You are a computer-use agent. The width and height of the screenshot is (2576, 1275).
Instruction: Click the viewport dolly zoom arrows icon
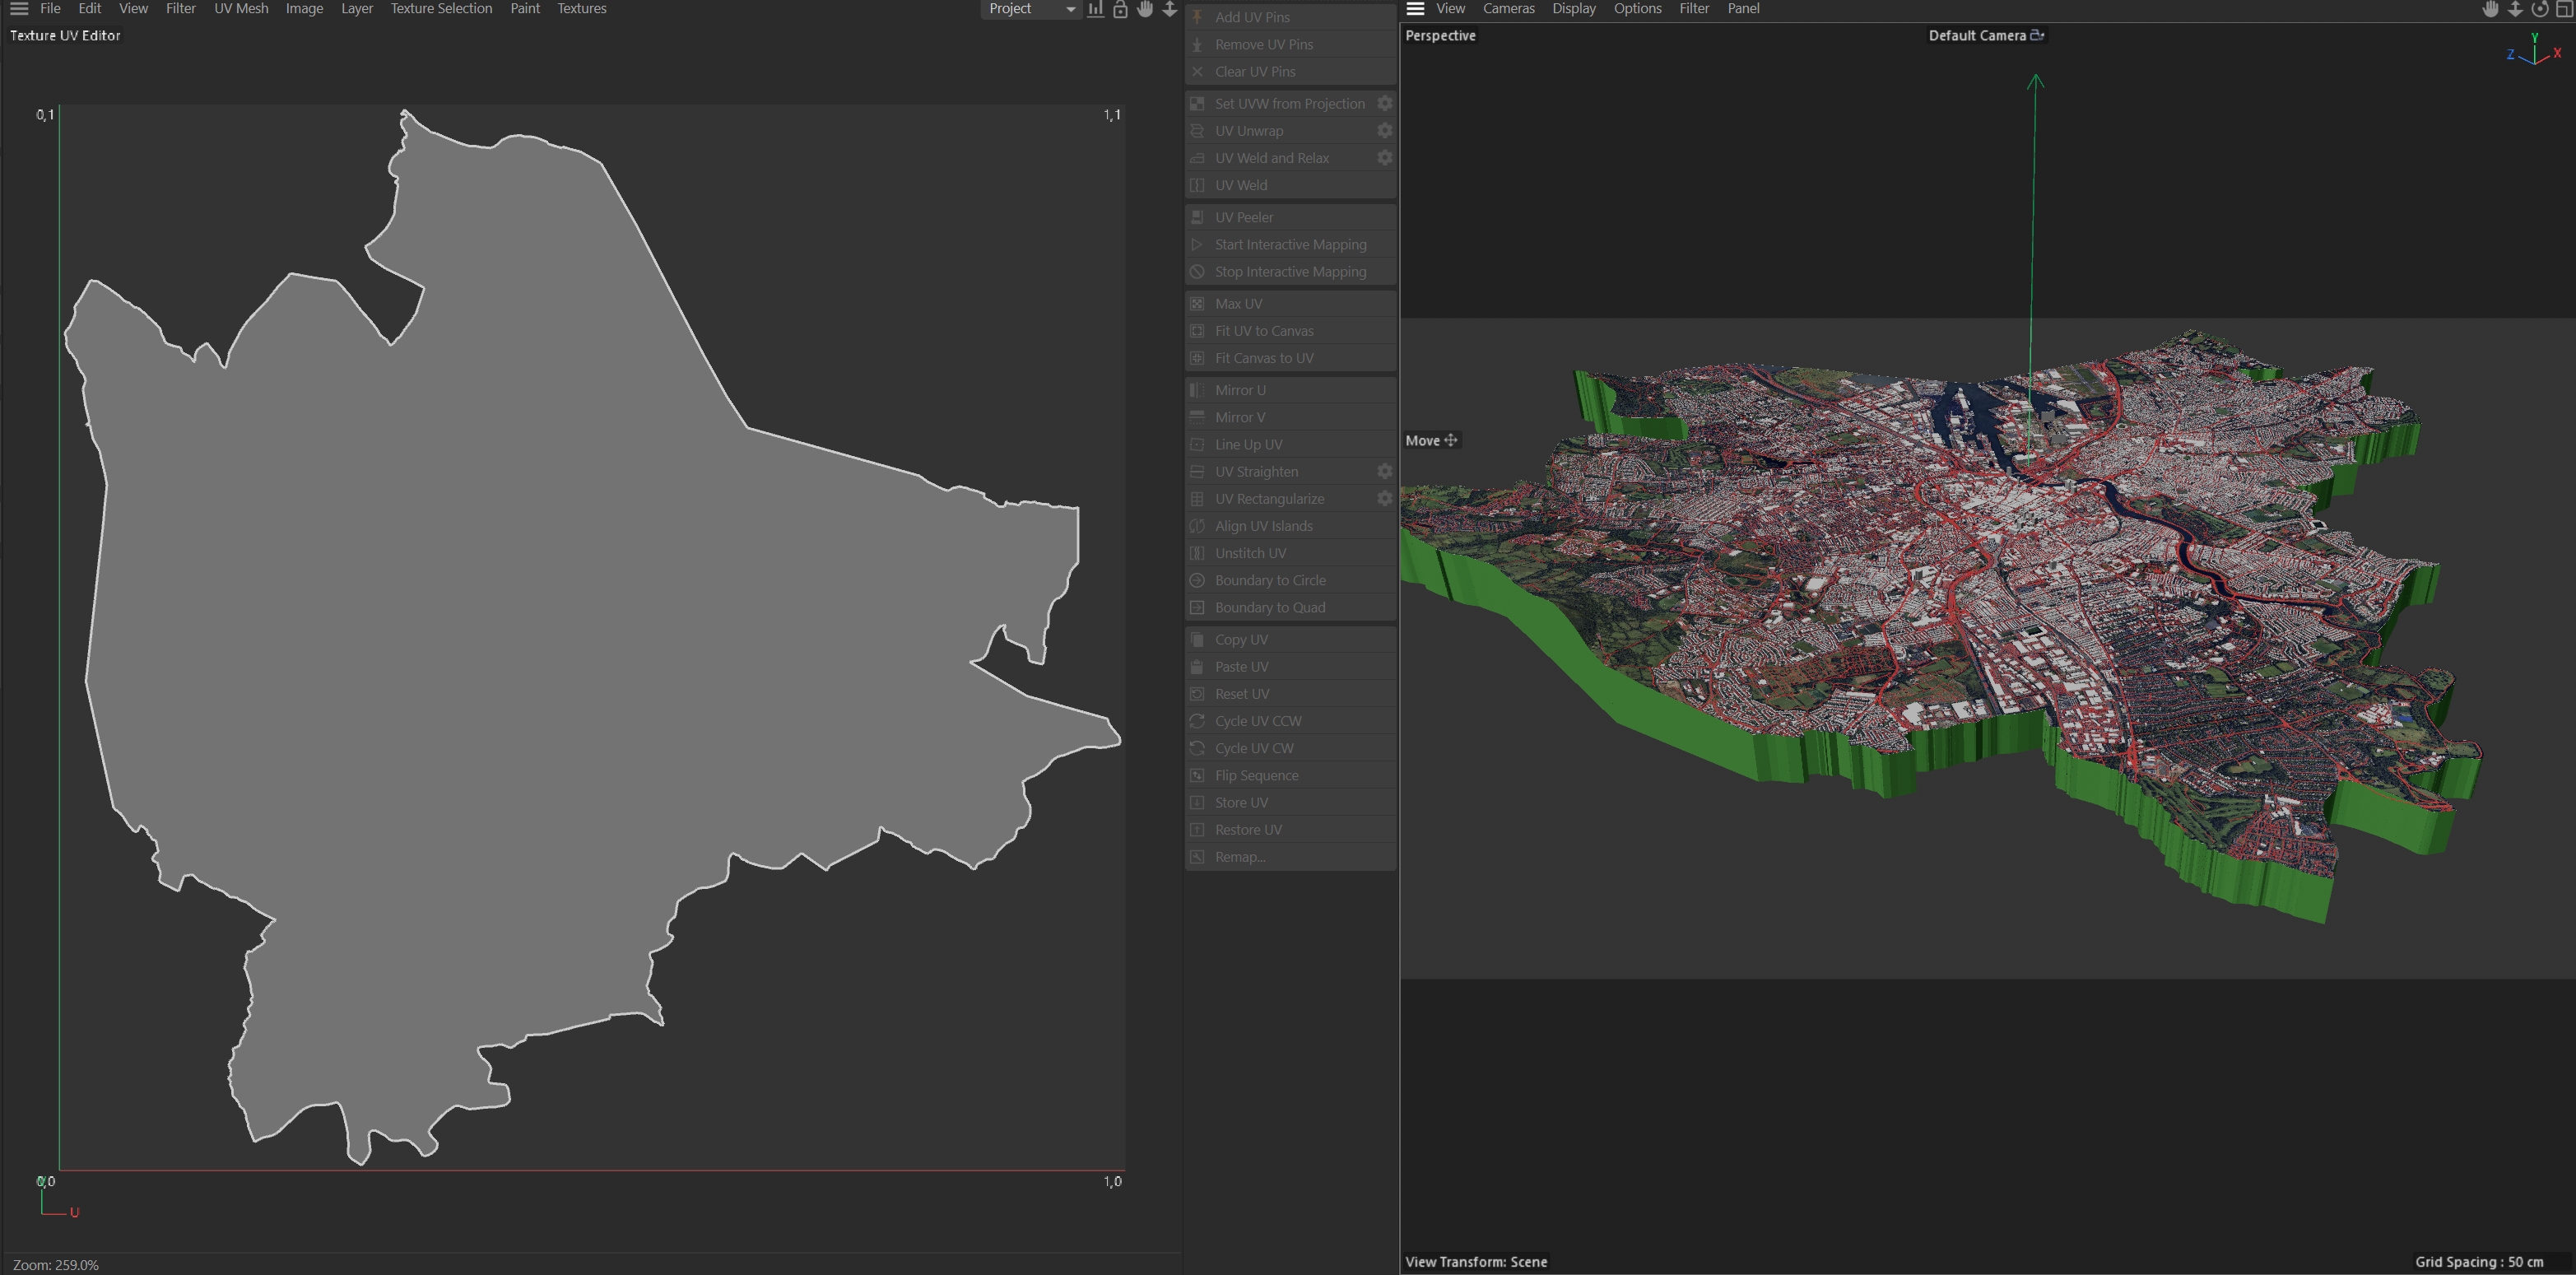2515,9
